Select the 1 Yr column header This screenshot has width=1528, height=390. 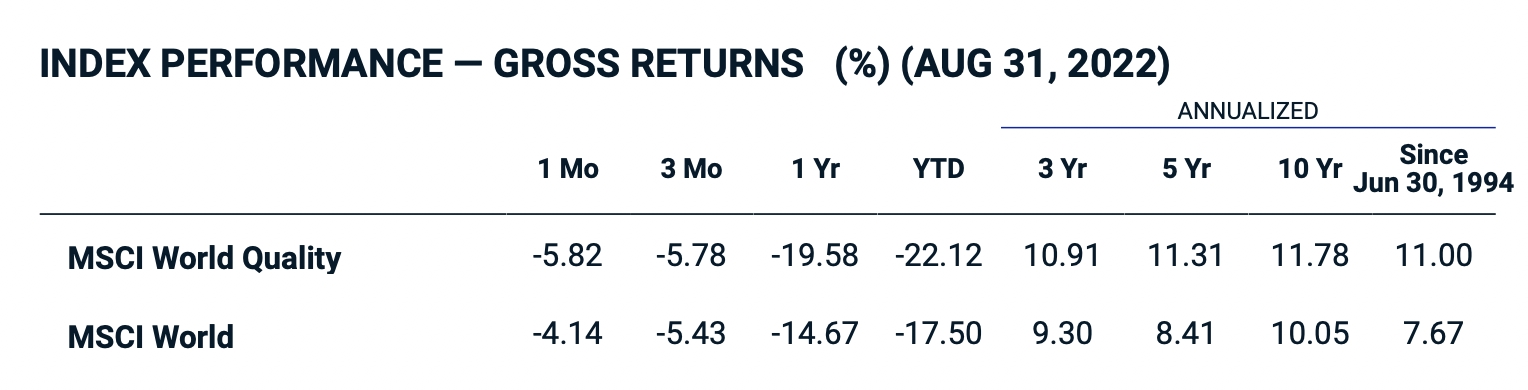(x=815, y=169)
